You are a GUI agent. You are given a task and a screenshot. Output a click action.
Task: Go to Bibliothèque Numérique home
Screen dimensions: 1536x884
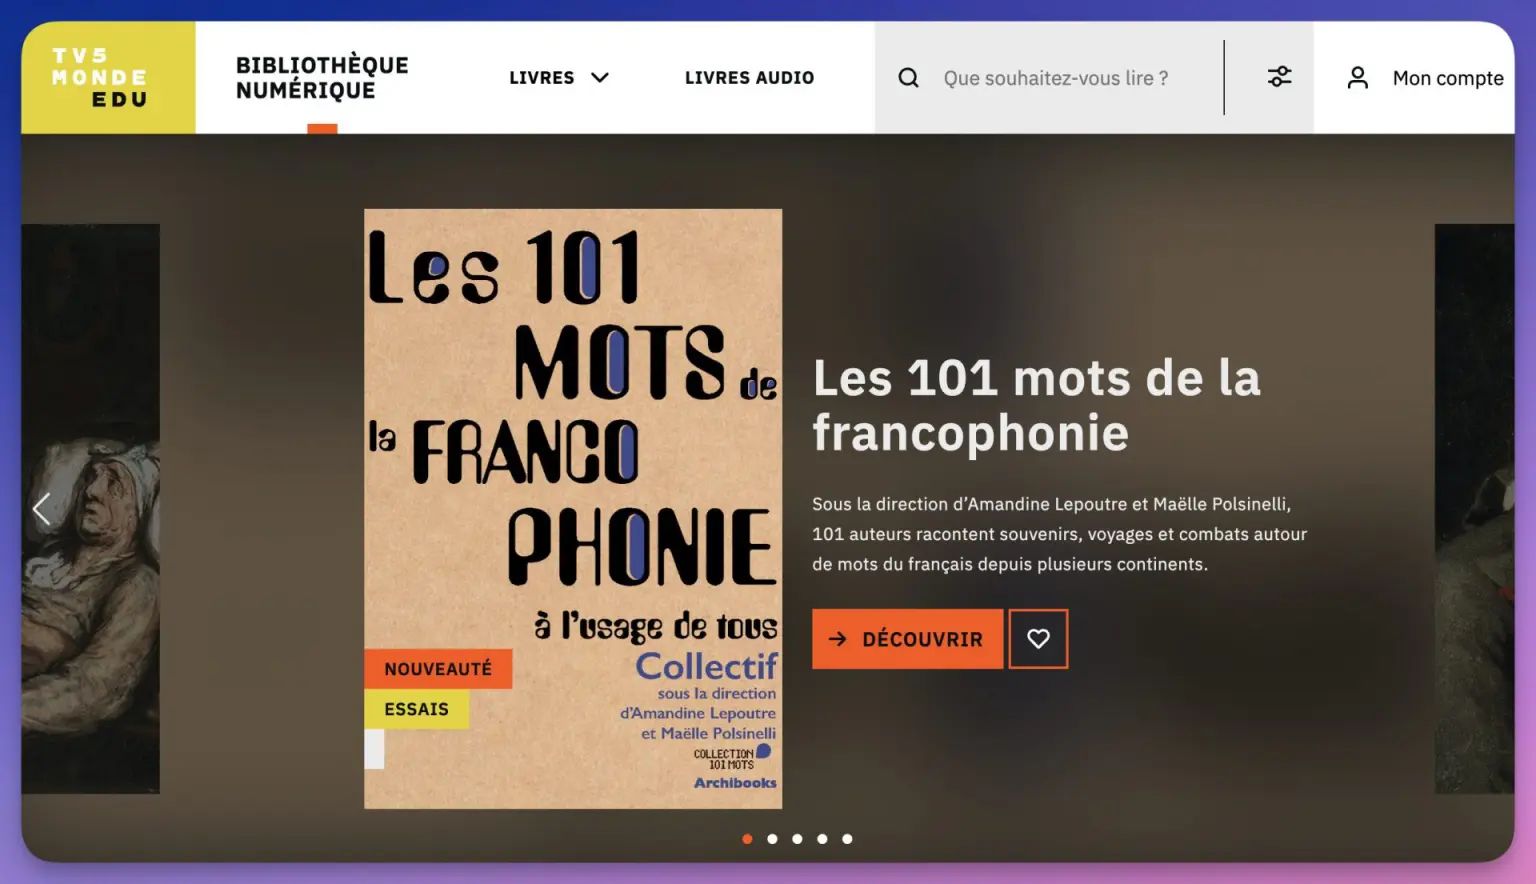(x=322, y=77)
